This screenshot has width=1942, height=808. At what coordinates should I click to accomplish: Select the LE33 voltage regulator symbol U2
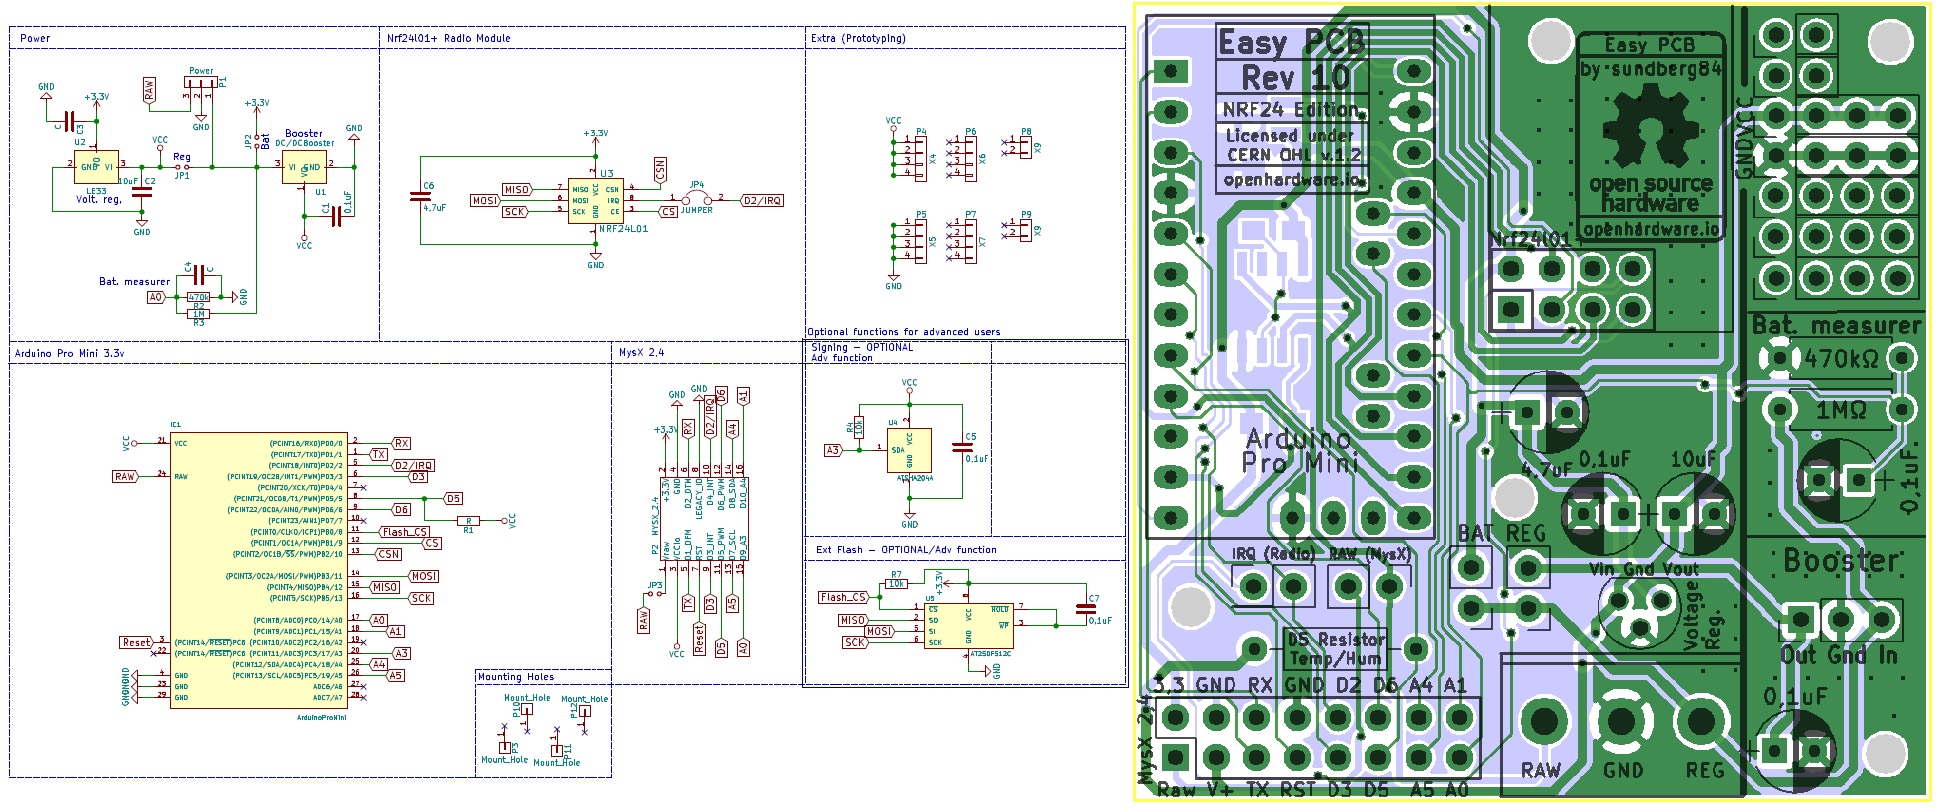point(96,167)
